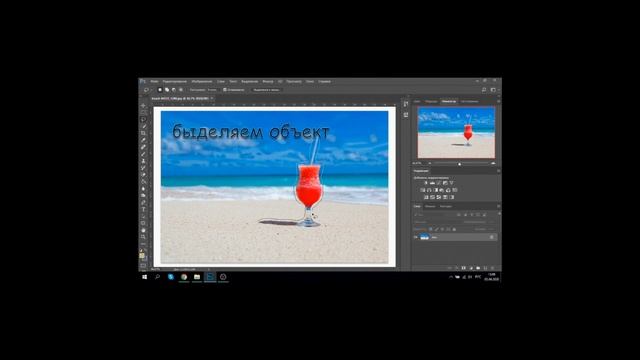640x360 pixels.
Task: Add an Invert adjustment layer
Action: tap(426, 197)
